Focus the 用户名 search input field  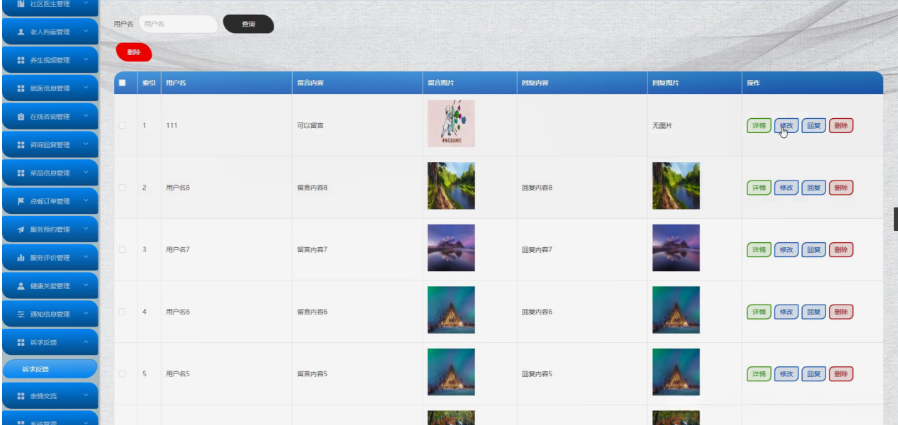pyautogui.click(x=178, y=24)
